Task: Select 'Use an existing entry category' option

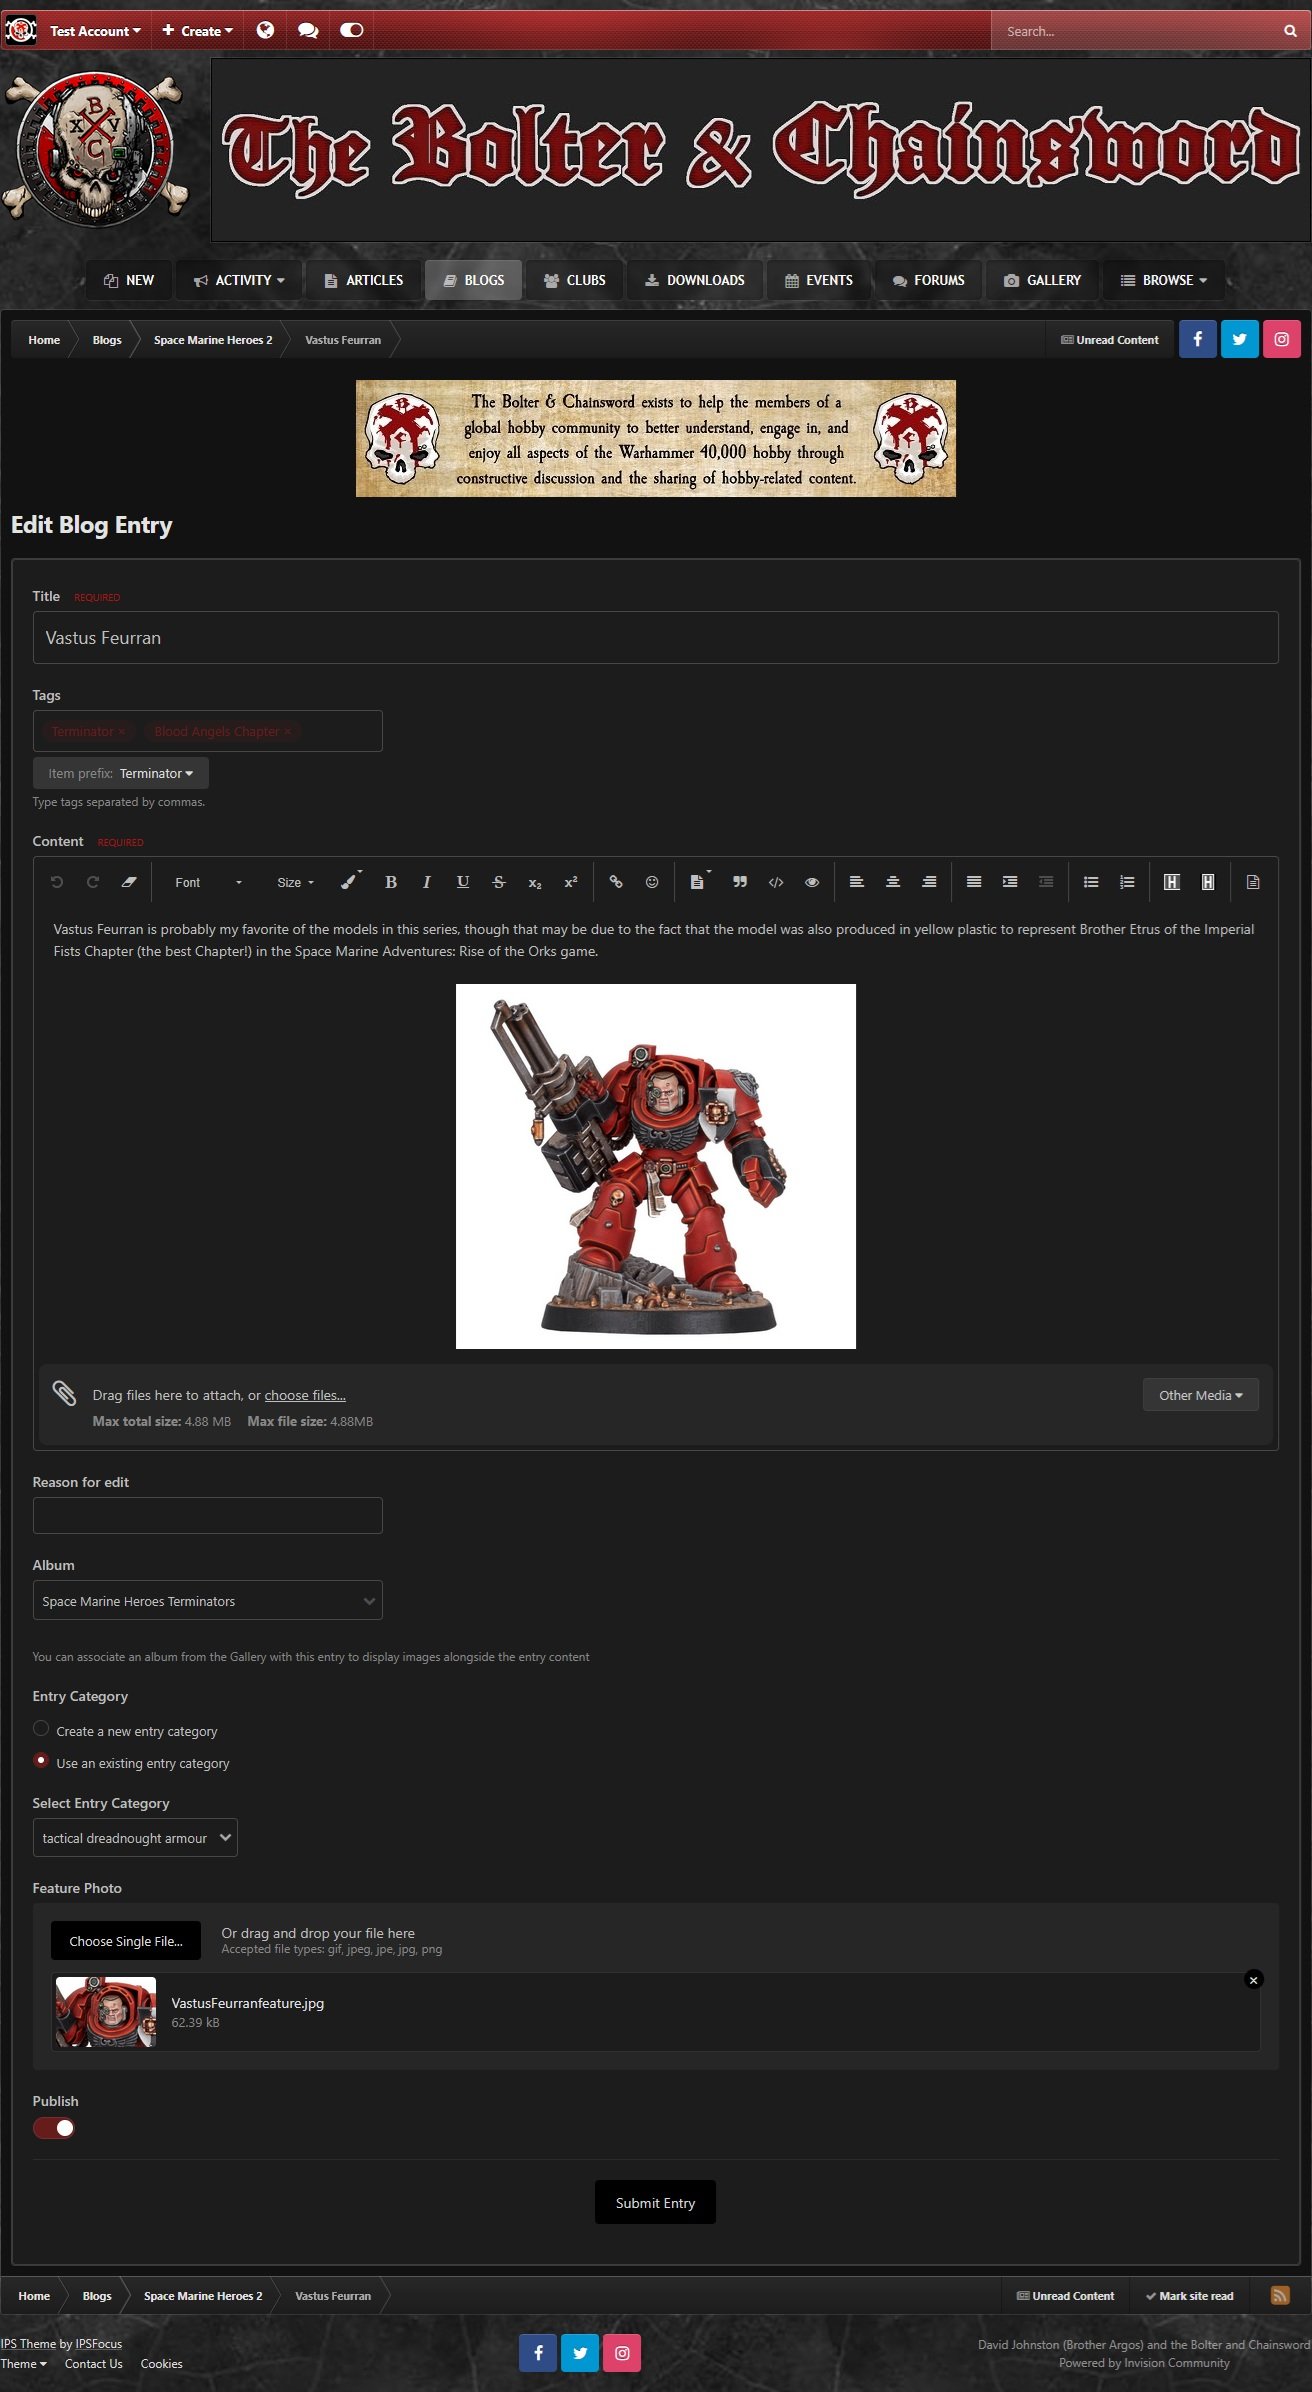Action: 41,1761
